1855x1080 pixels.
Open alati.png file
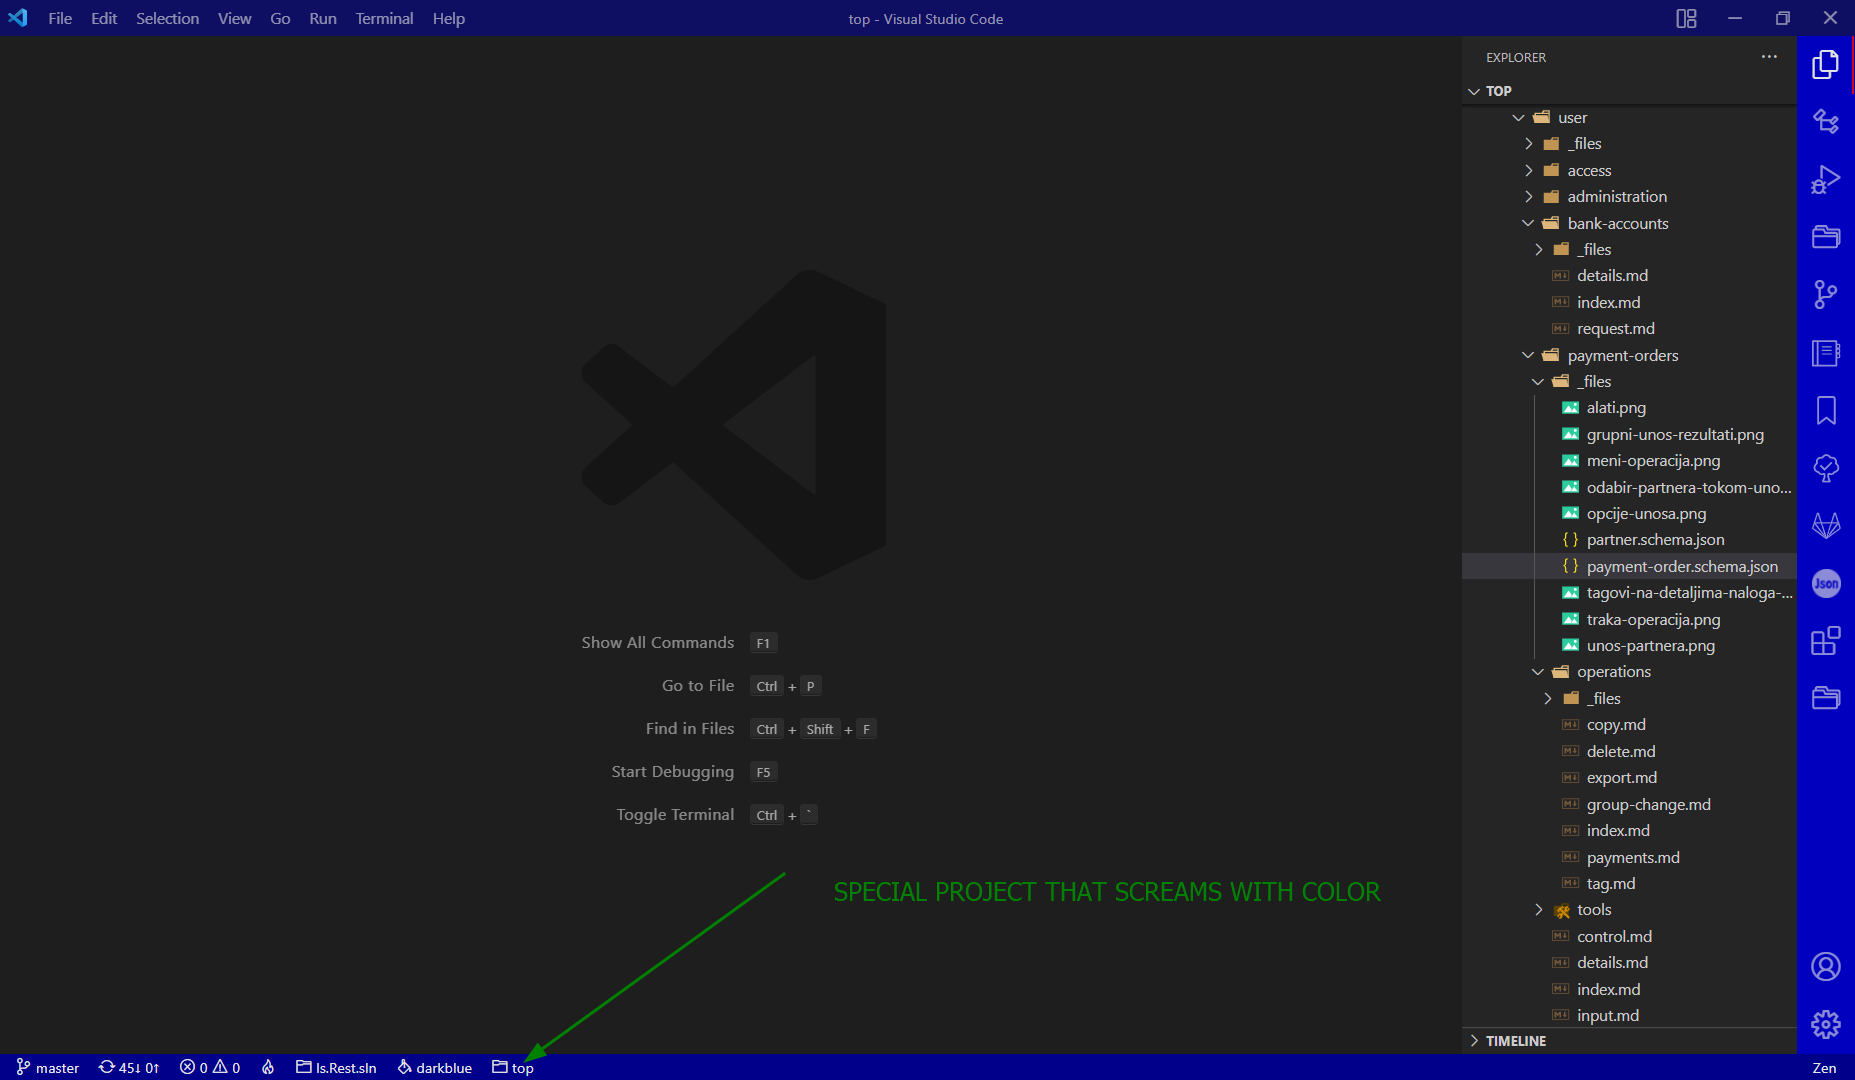pos(1629,408)
